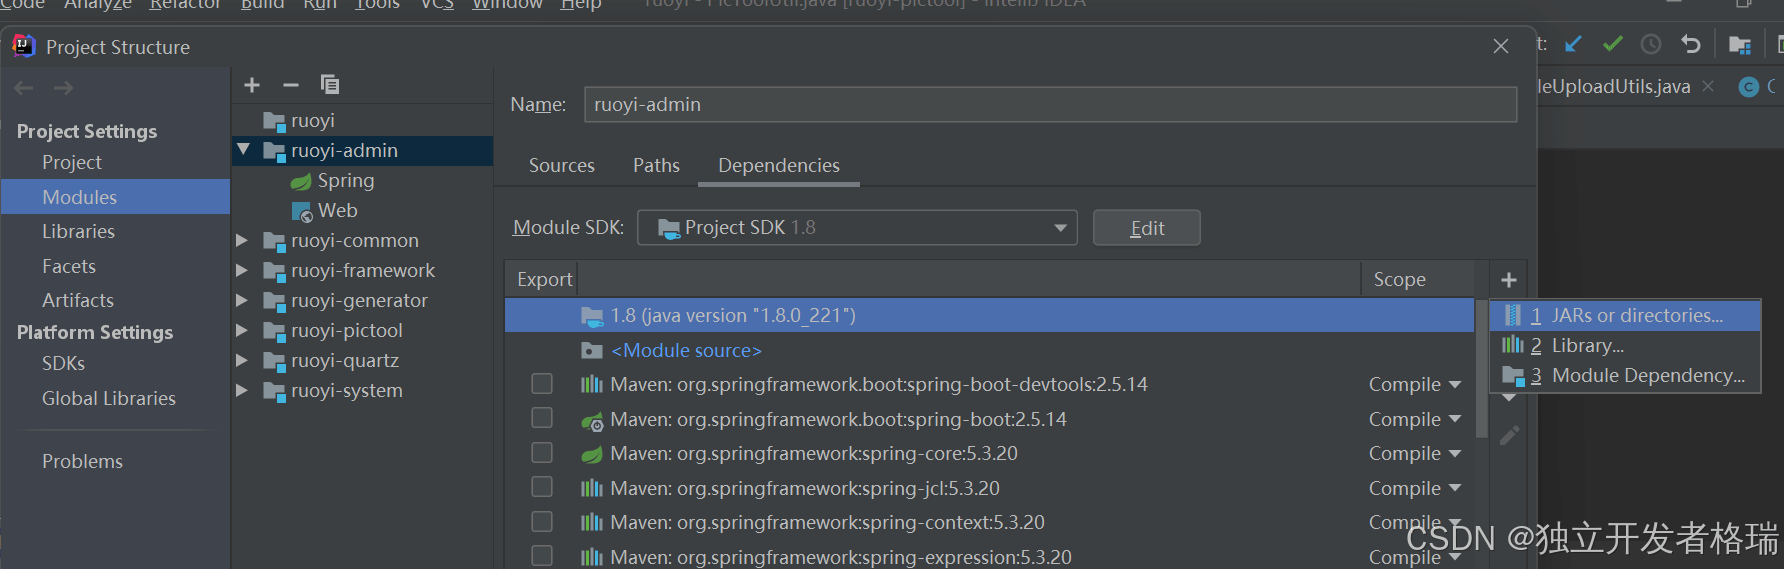This screenshot has width=1784, height=569.
Task: Click the copy module icon
Action: tap(330, 85)
